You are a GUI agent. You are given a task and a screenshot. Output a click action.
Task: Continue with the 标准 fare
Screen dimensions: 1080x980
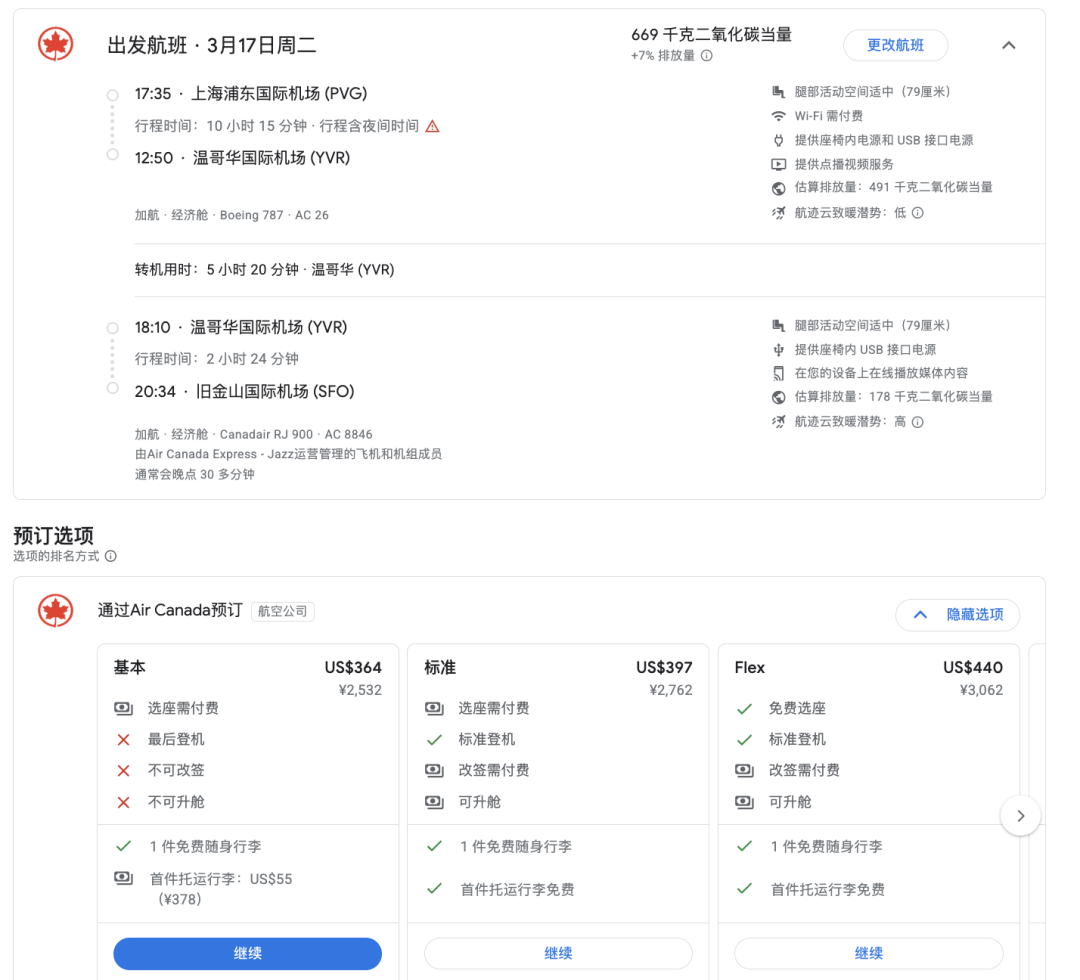(x=558, y=953)
